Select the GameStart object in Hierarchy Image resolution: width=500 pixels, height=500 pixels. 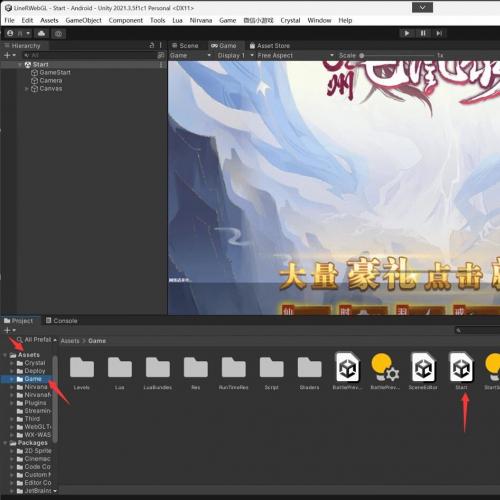tap(51, 73)
